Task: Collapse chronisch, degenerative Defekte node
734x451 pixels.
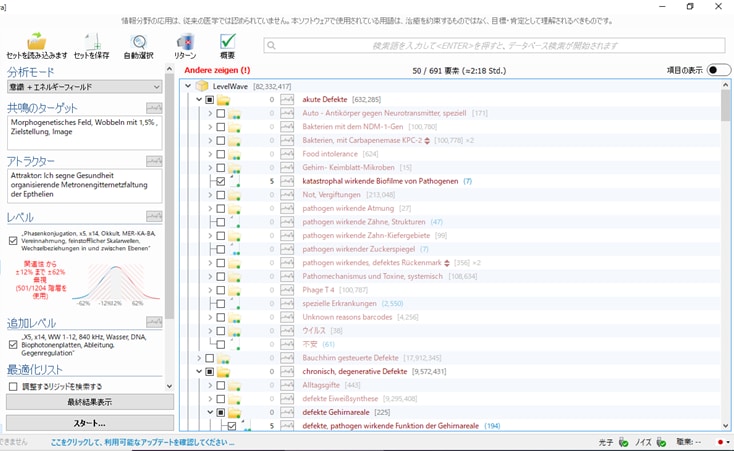Action: [199, 372]
